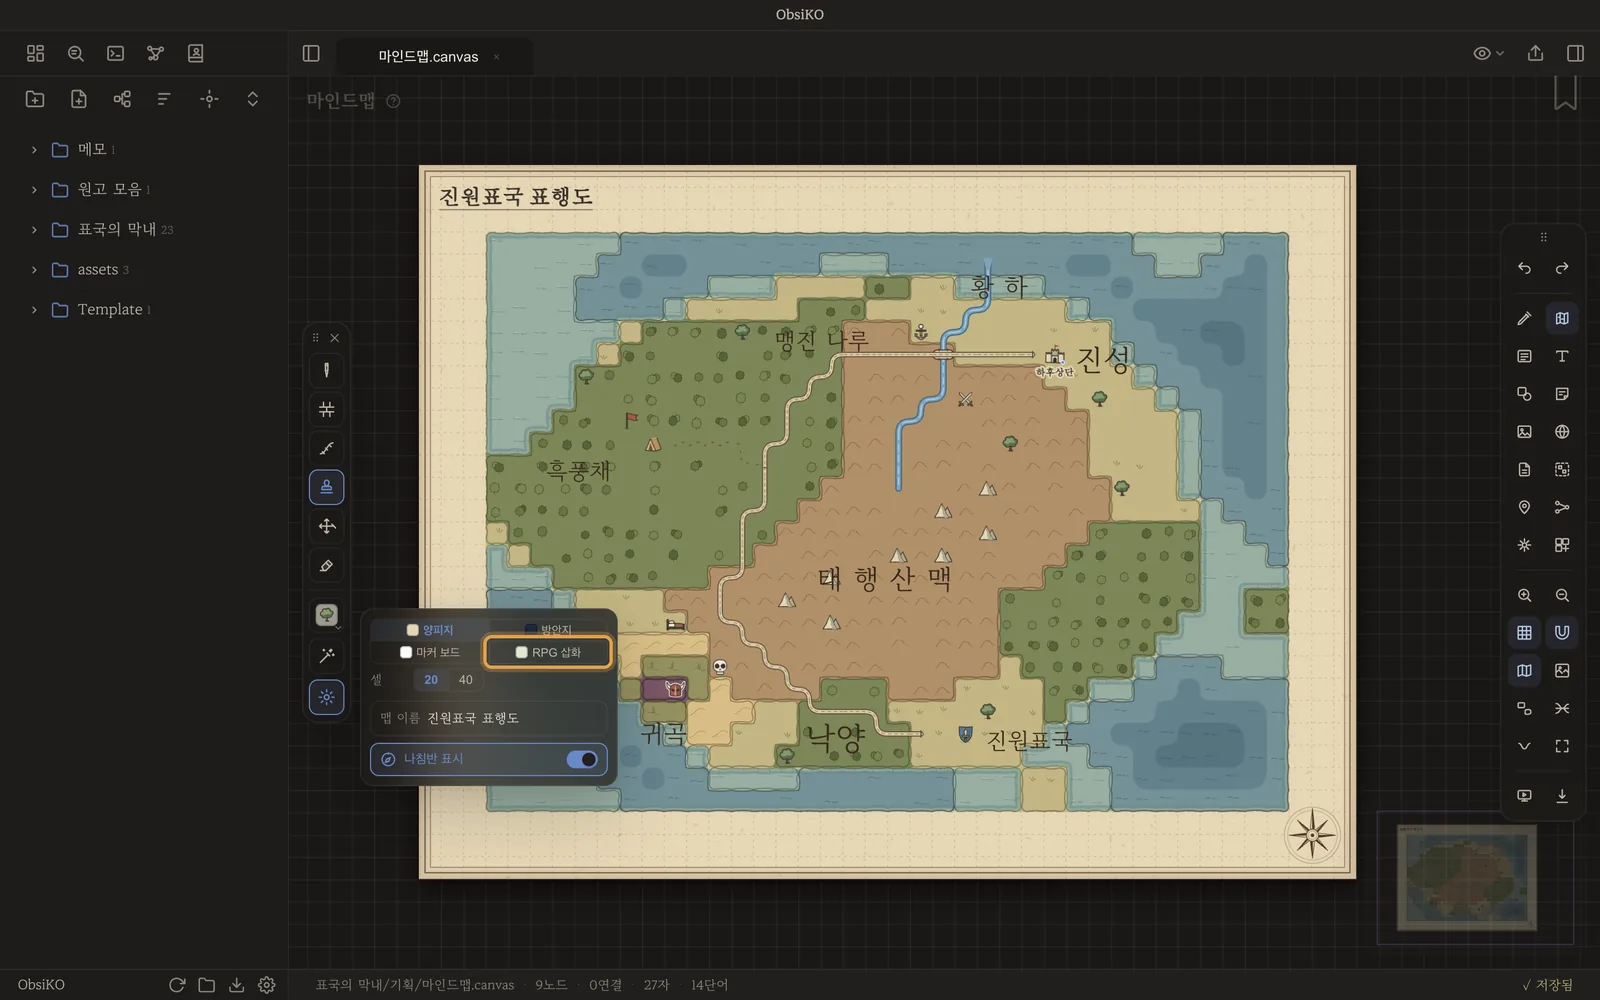
Task: Toggle the right sidebar panel
Action: [x=1575, y=53]
